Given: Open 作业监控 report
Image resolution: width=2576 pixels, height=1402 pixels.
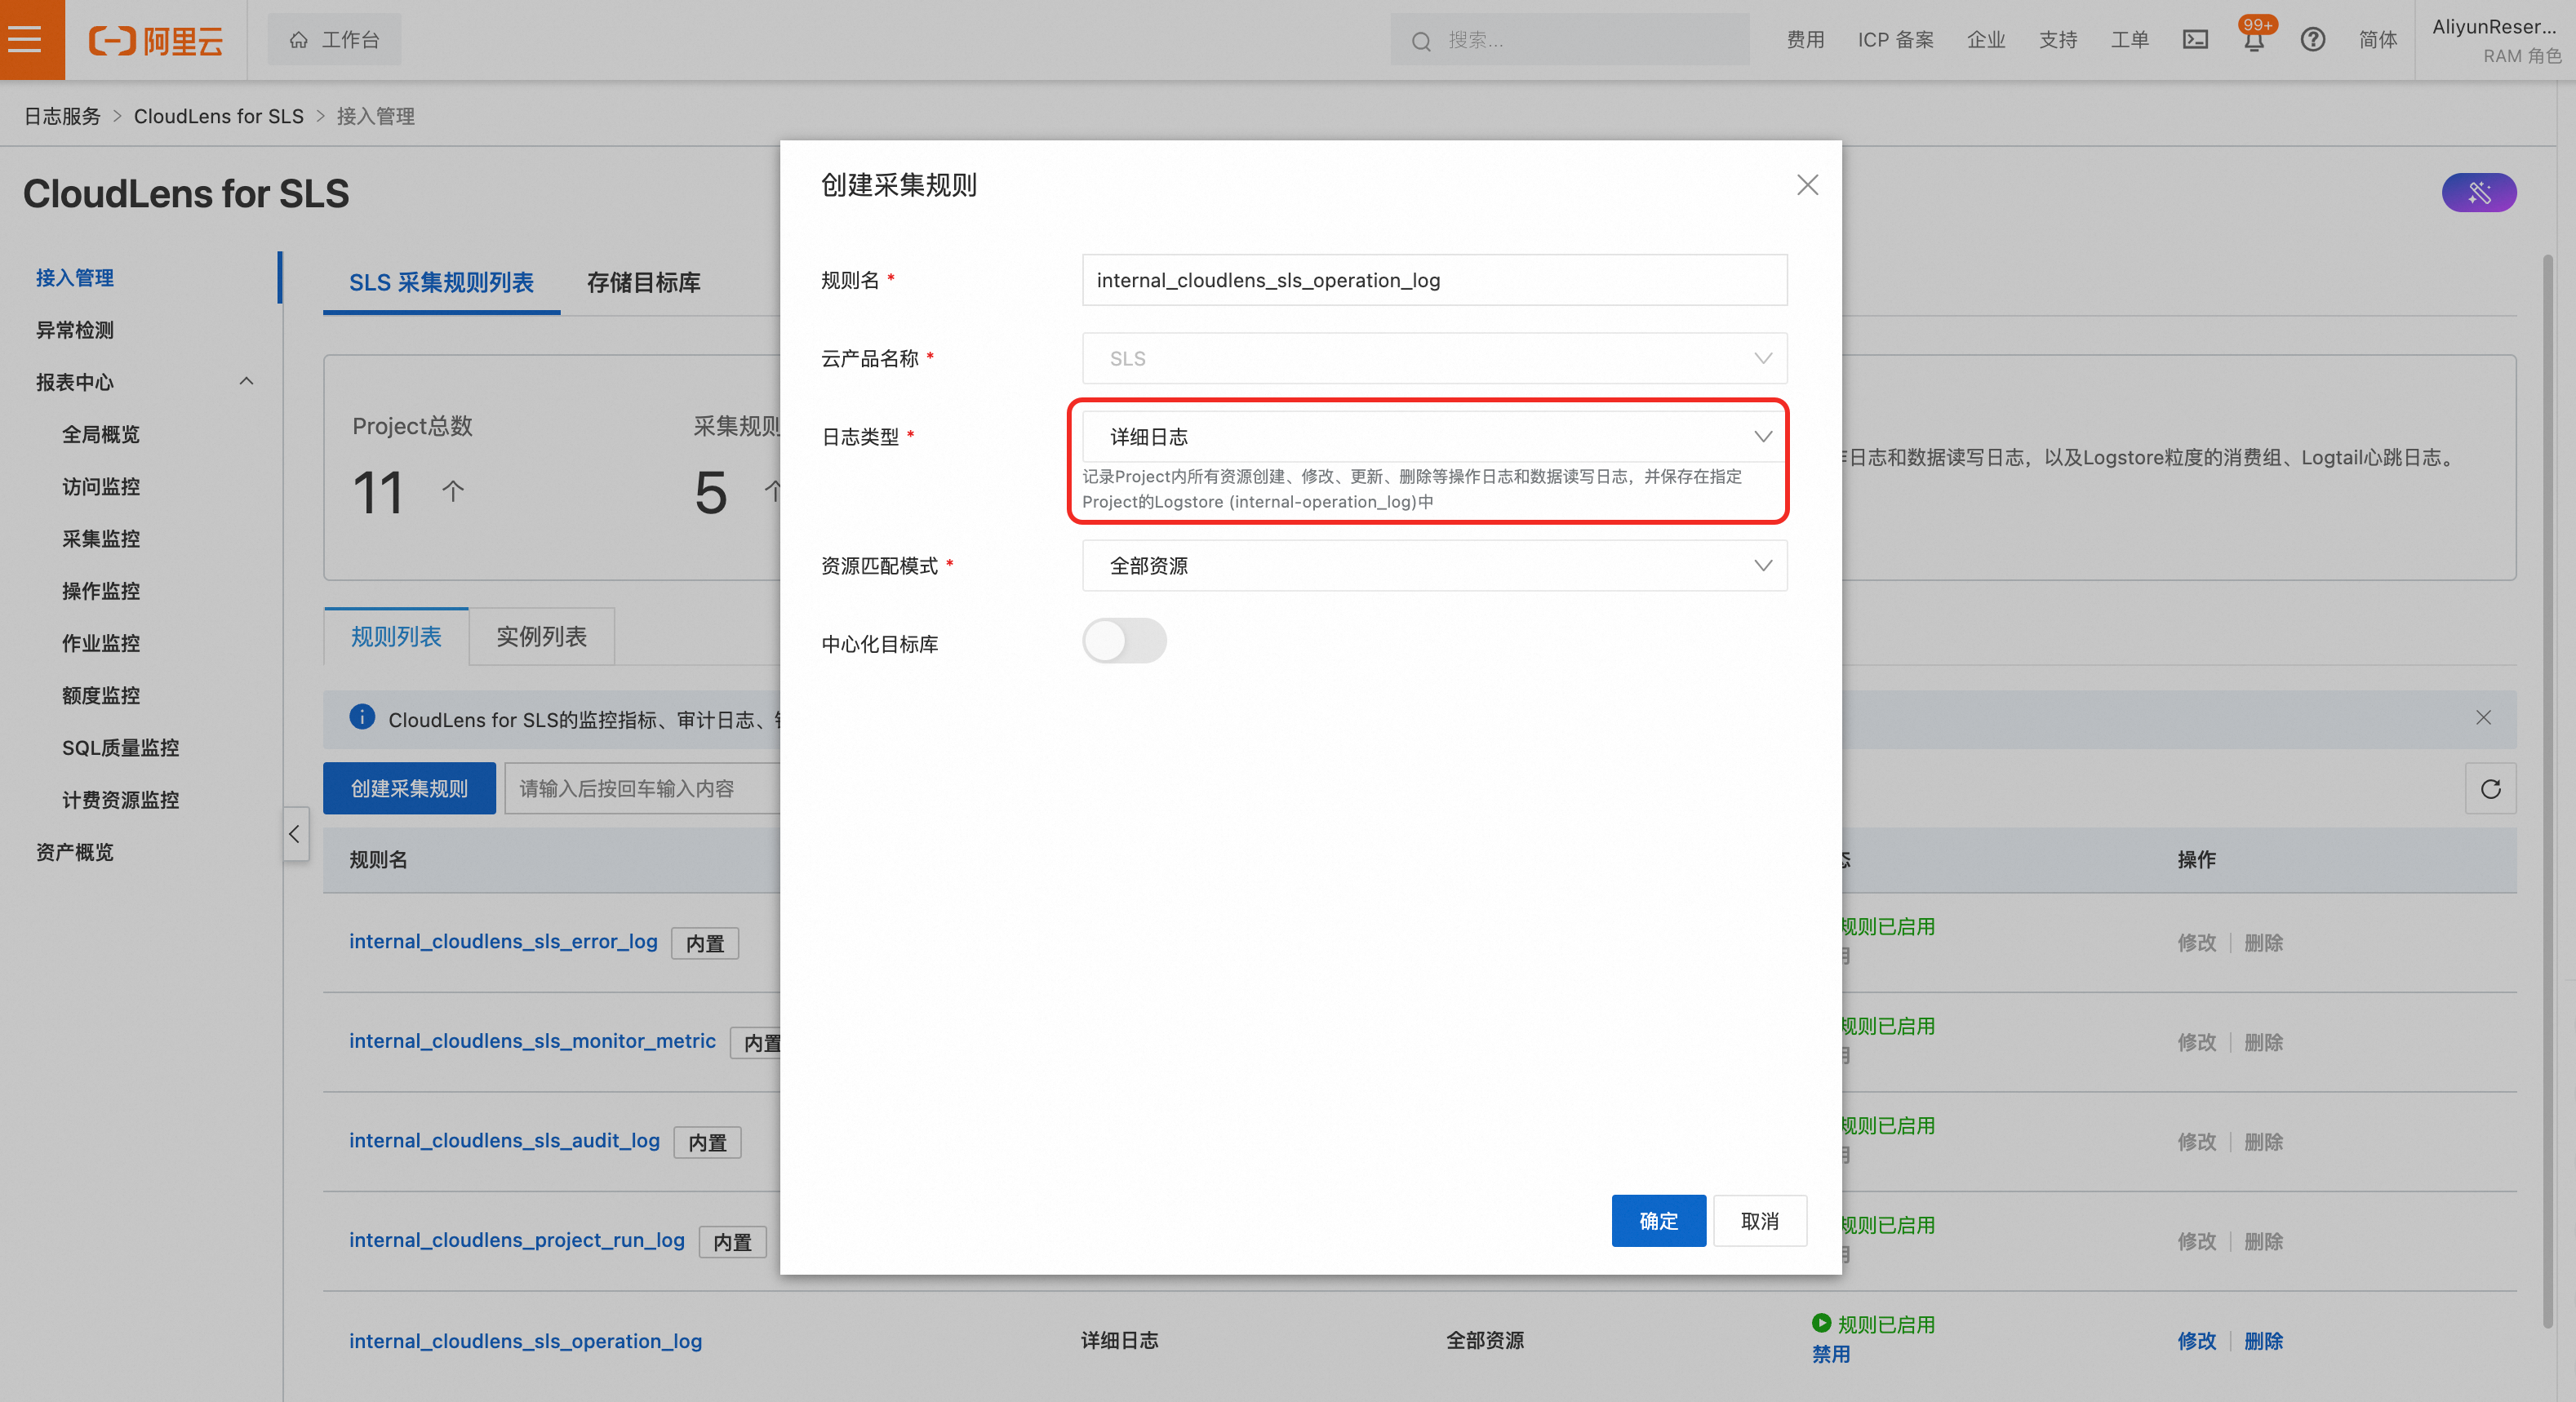Looking at the screenshot, I should 101,643.
